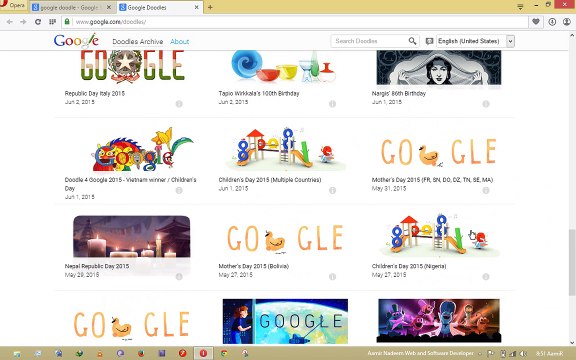
Task: Open the tab menu icon in the title bar
Action: point(520,7)
